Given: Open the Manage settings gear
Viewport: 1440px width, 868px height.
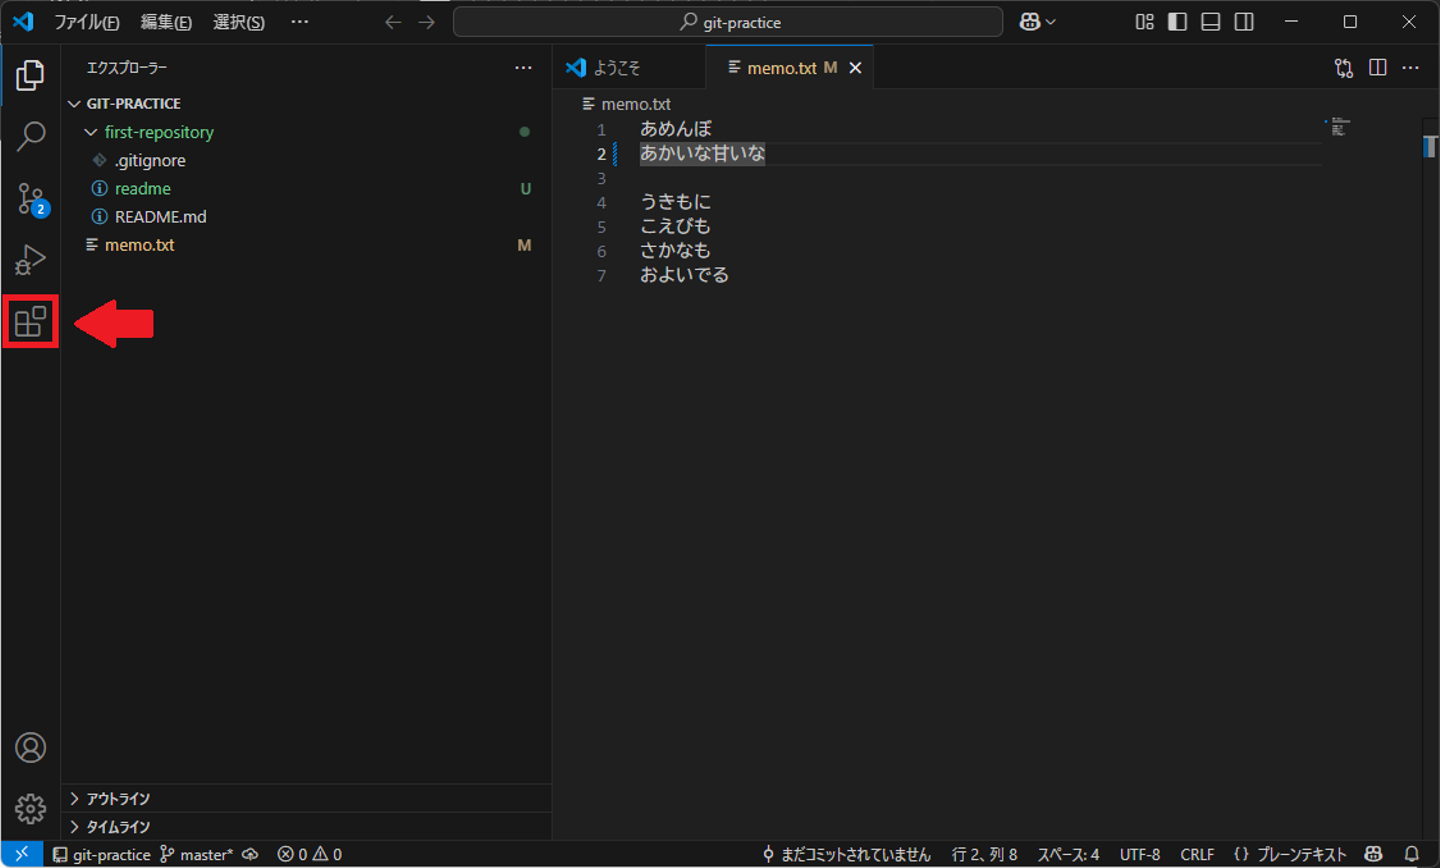Looking at the screenshot, I should (30, 808).
